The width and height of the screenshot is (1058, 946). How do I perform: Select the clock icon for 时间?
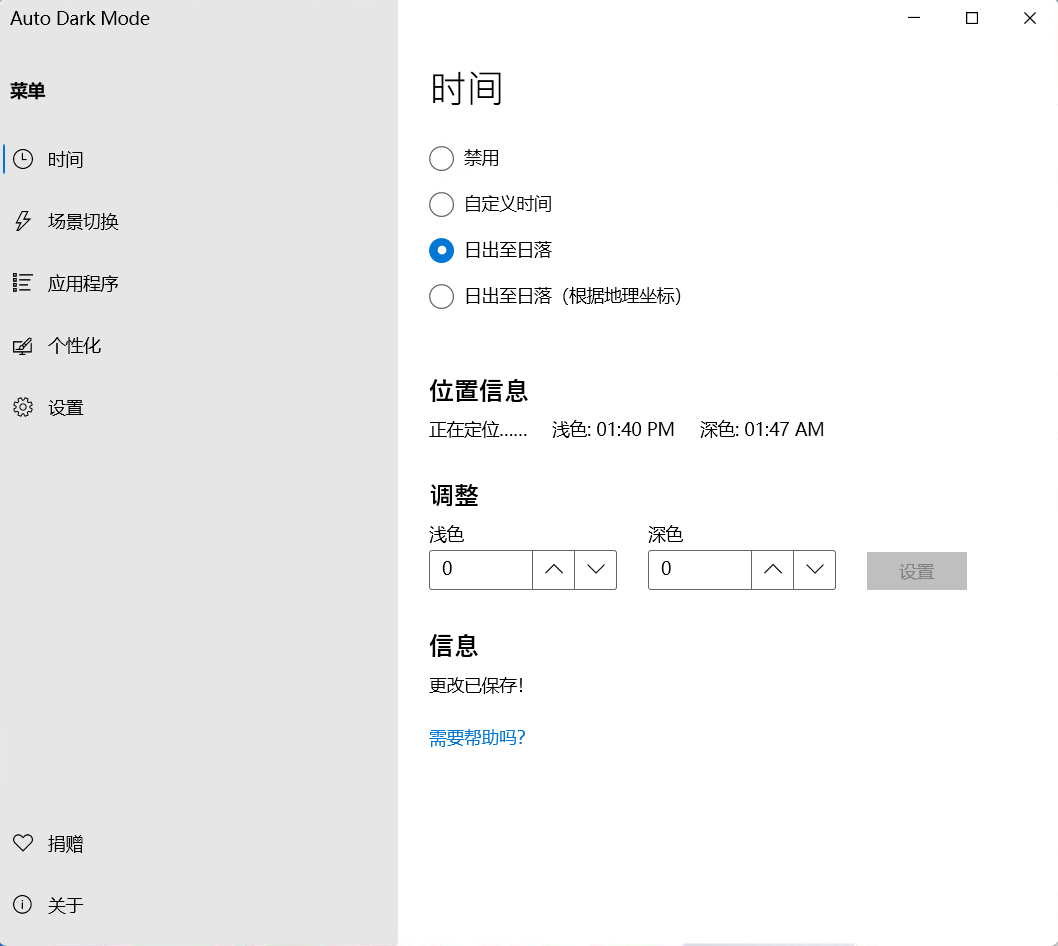coord(23,159)
